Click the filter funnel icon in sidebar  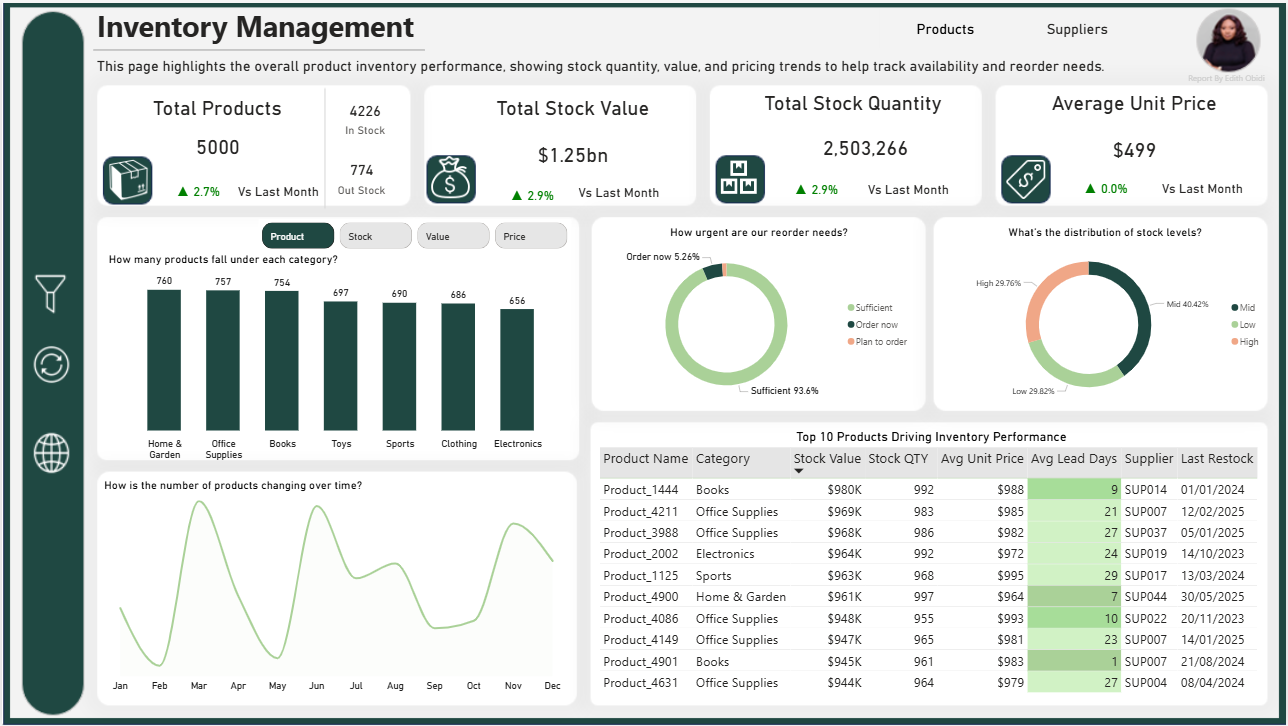click(x=51, y=294)
